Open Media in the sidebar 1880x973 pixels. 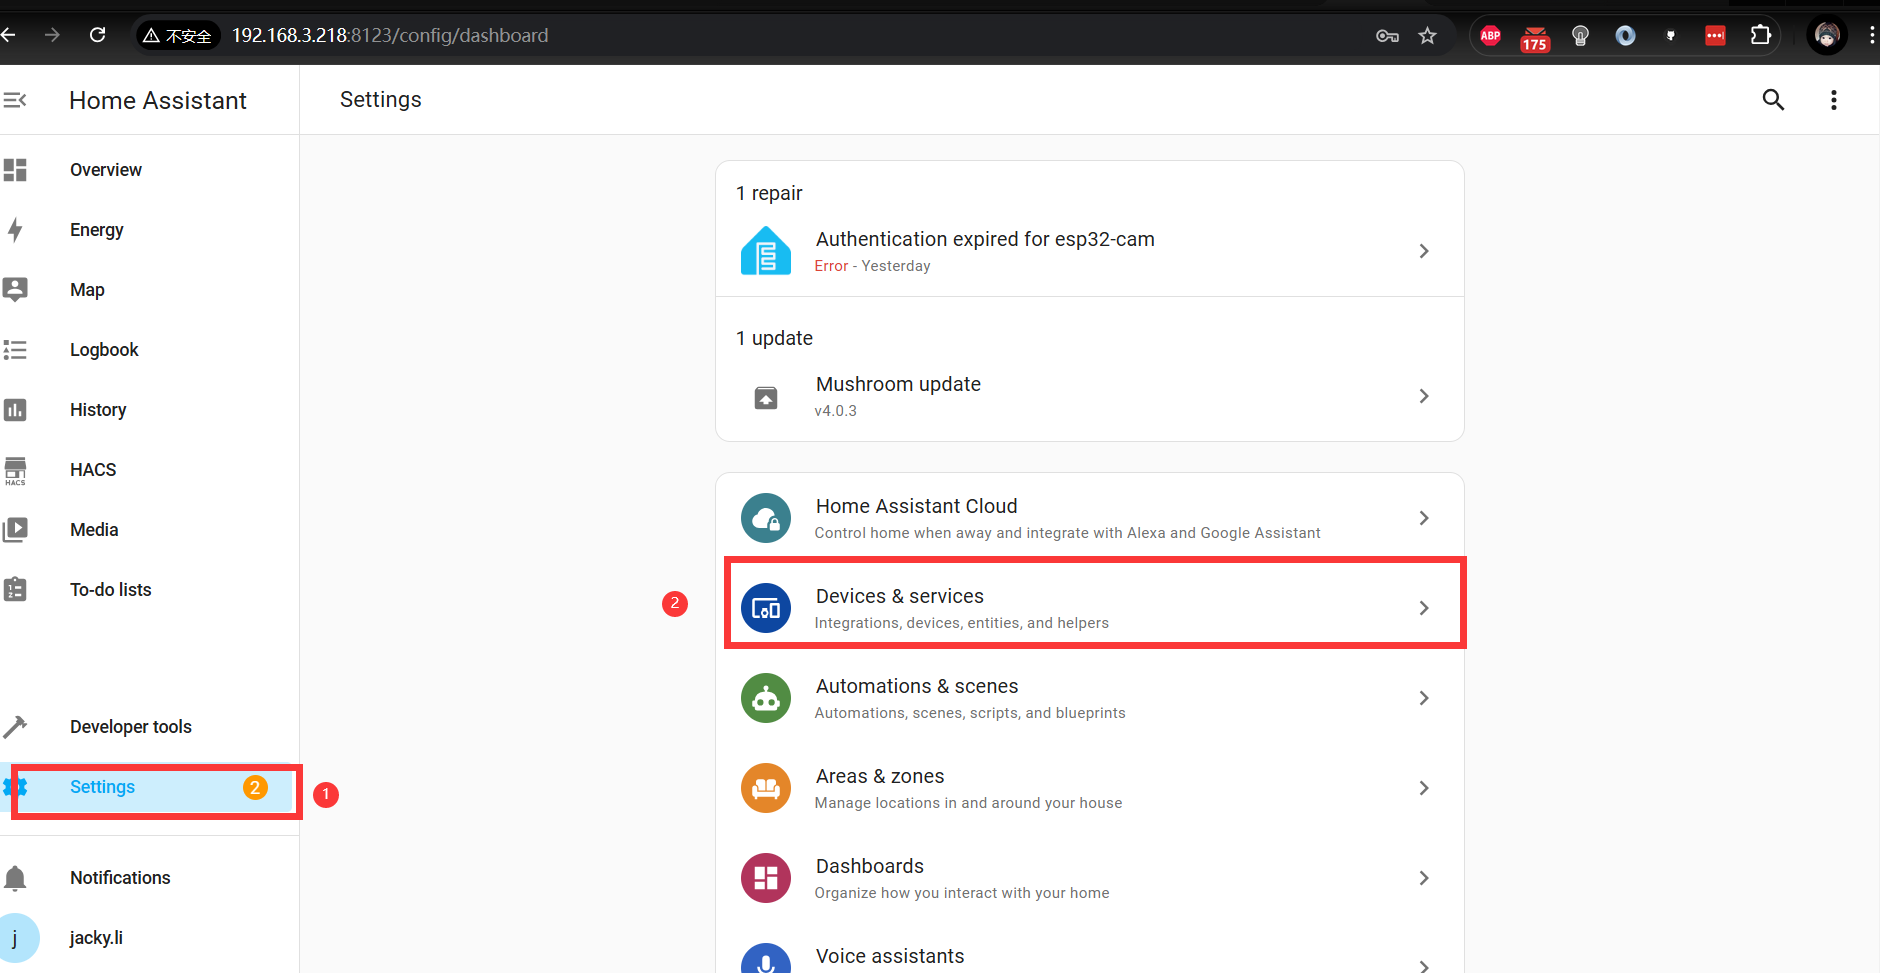[x=148, y=530]
